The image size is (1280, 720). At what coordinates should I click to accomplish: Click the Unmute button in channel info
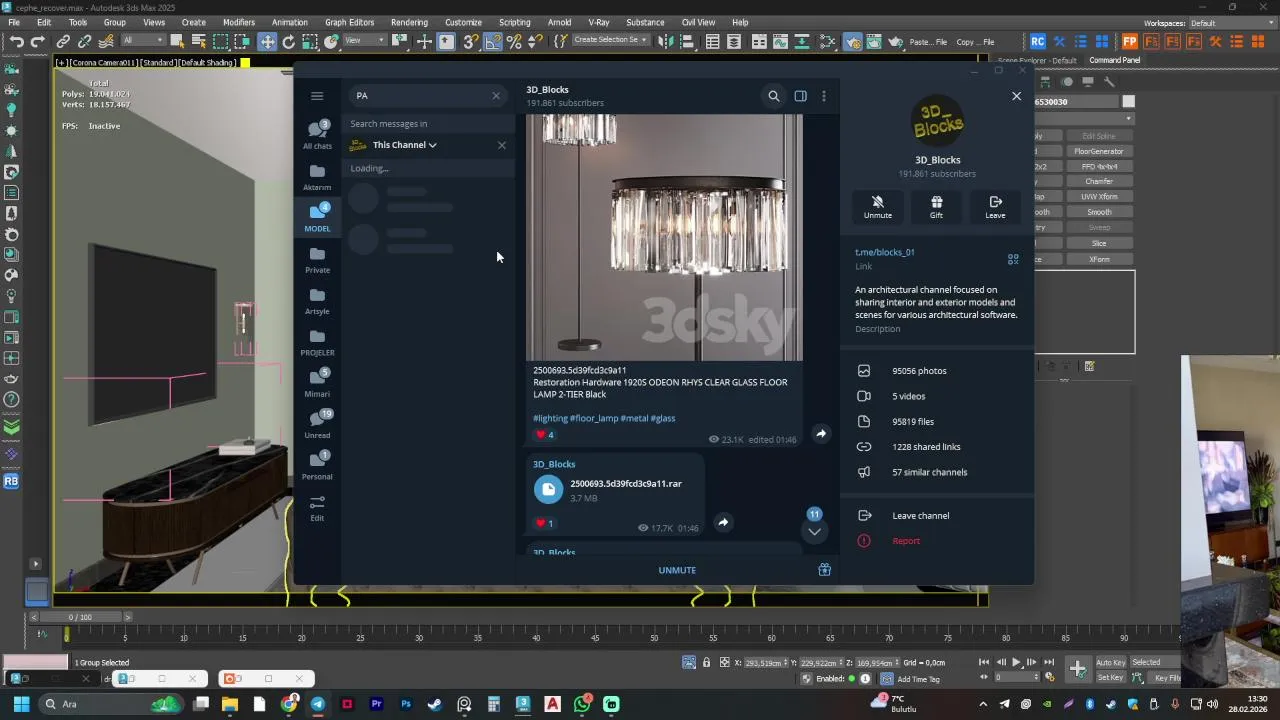(x=878, y=207)
